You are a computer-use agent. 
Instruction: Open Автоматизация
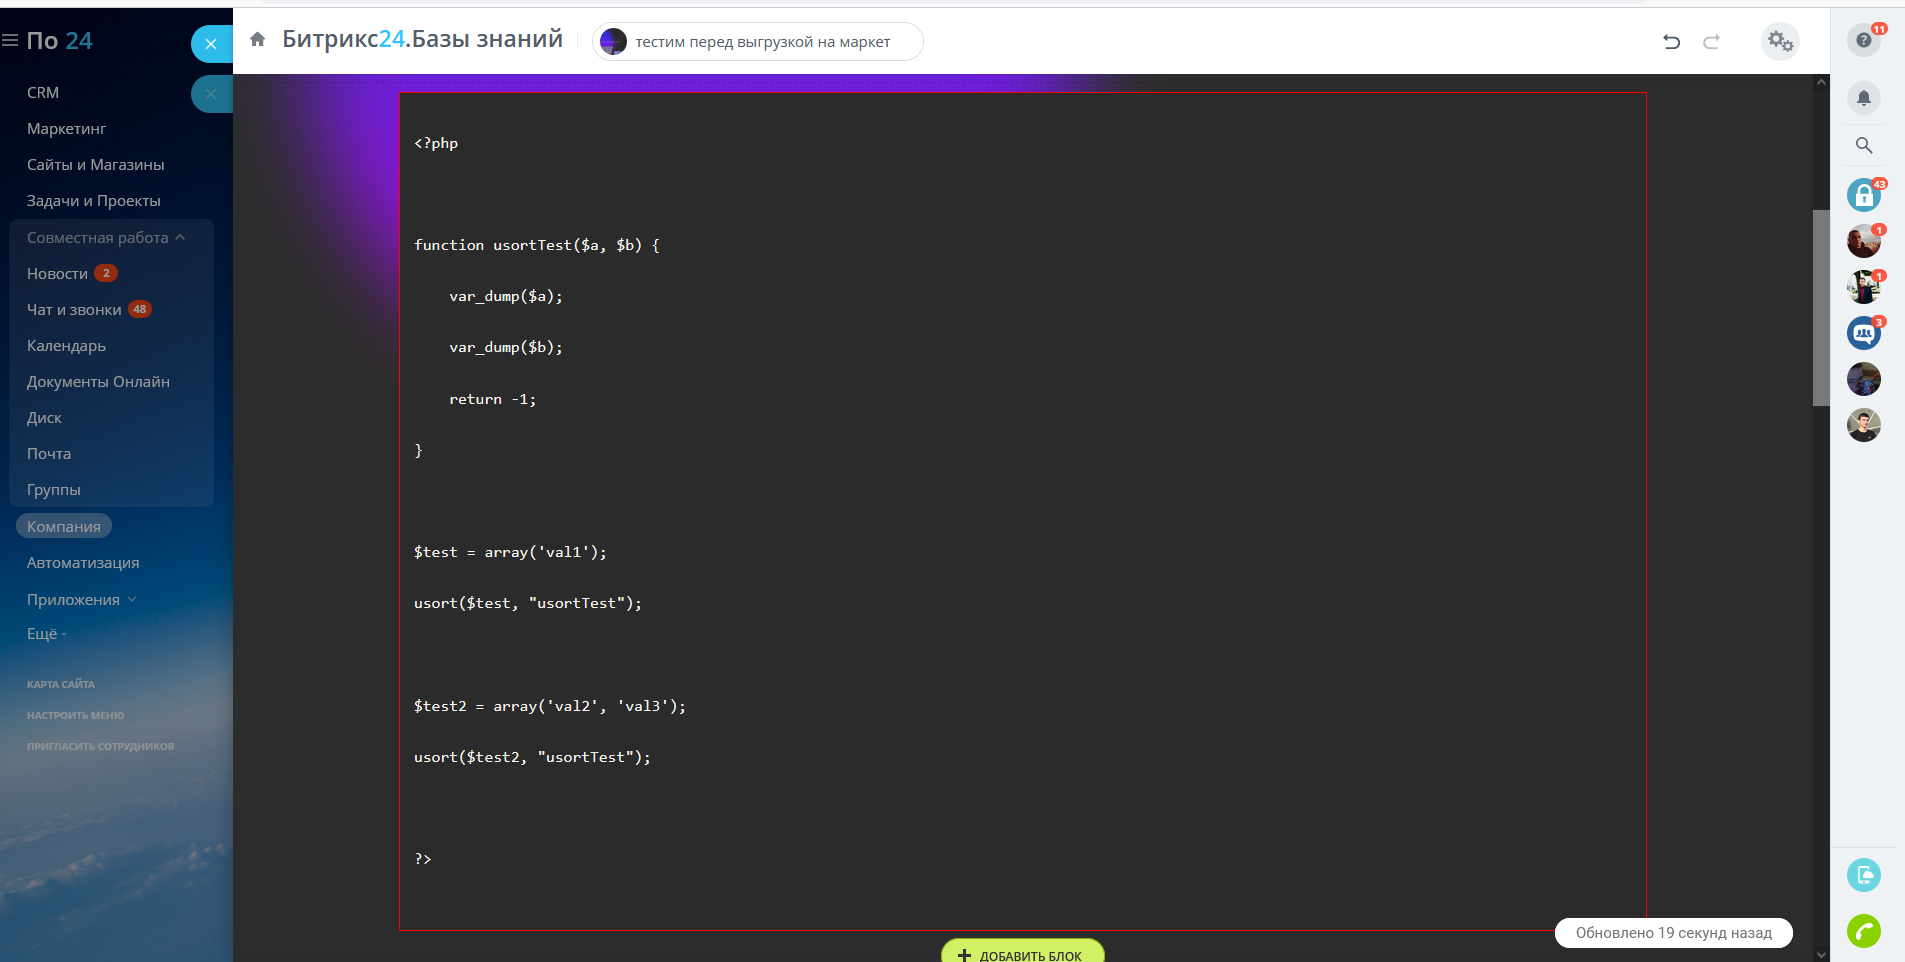pyautogui.click(x=83, y=562)
